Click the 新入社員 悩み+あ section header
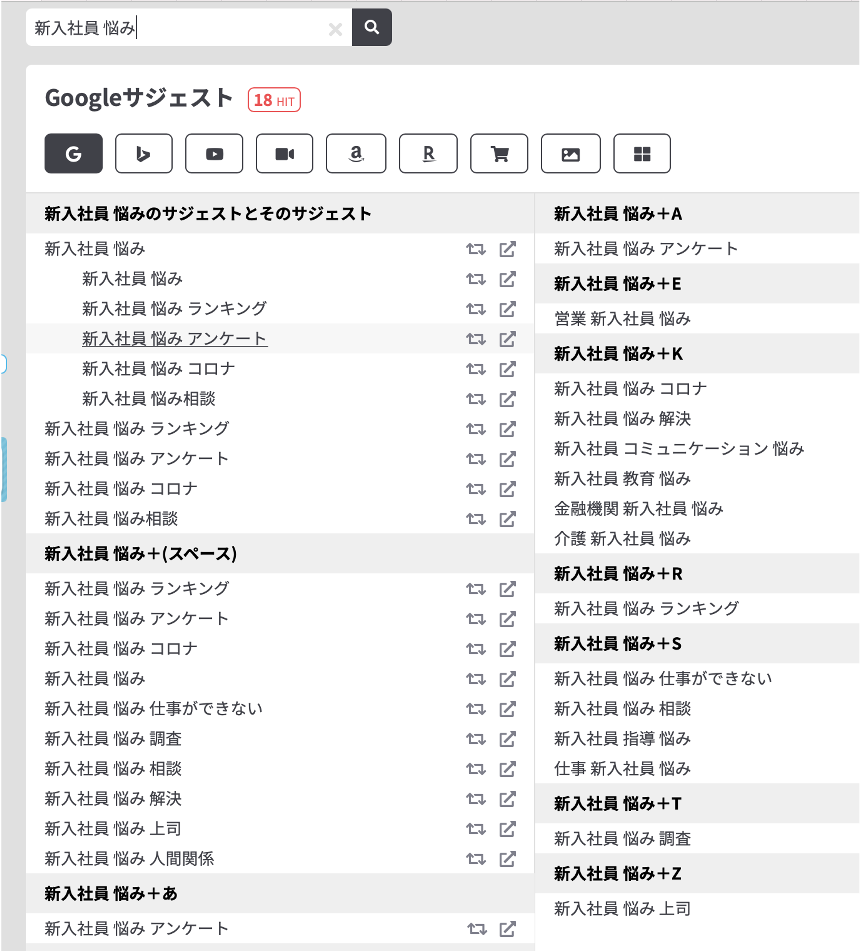The height and width of the screenshot is (952, 860). pyautogui.click(x=280, y=894)
